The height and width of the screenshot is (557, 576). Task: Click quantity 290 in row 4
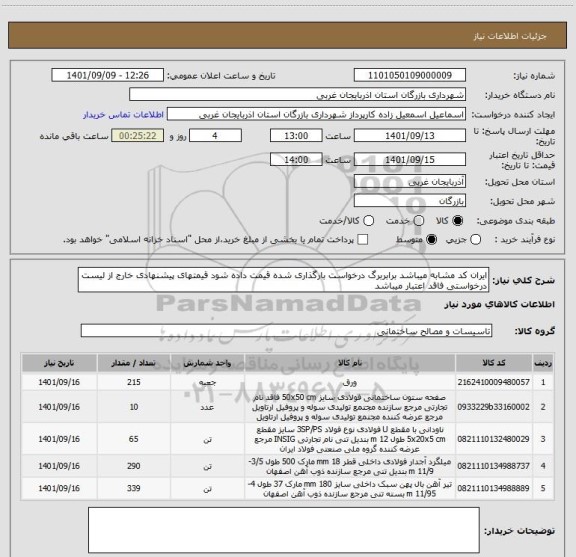(x=134, y=466)
